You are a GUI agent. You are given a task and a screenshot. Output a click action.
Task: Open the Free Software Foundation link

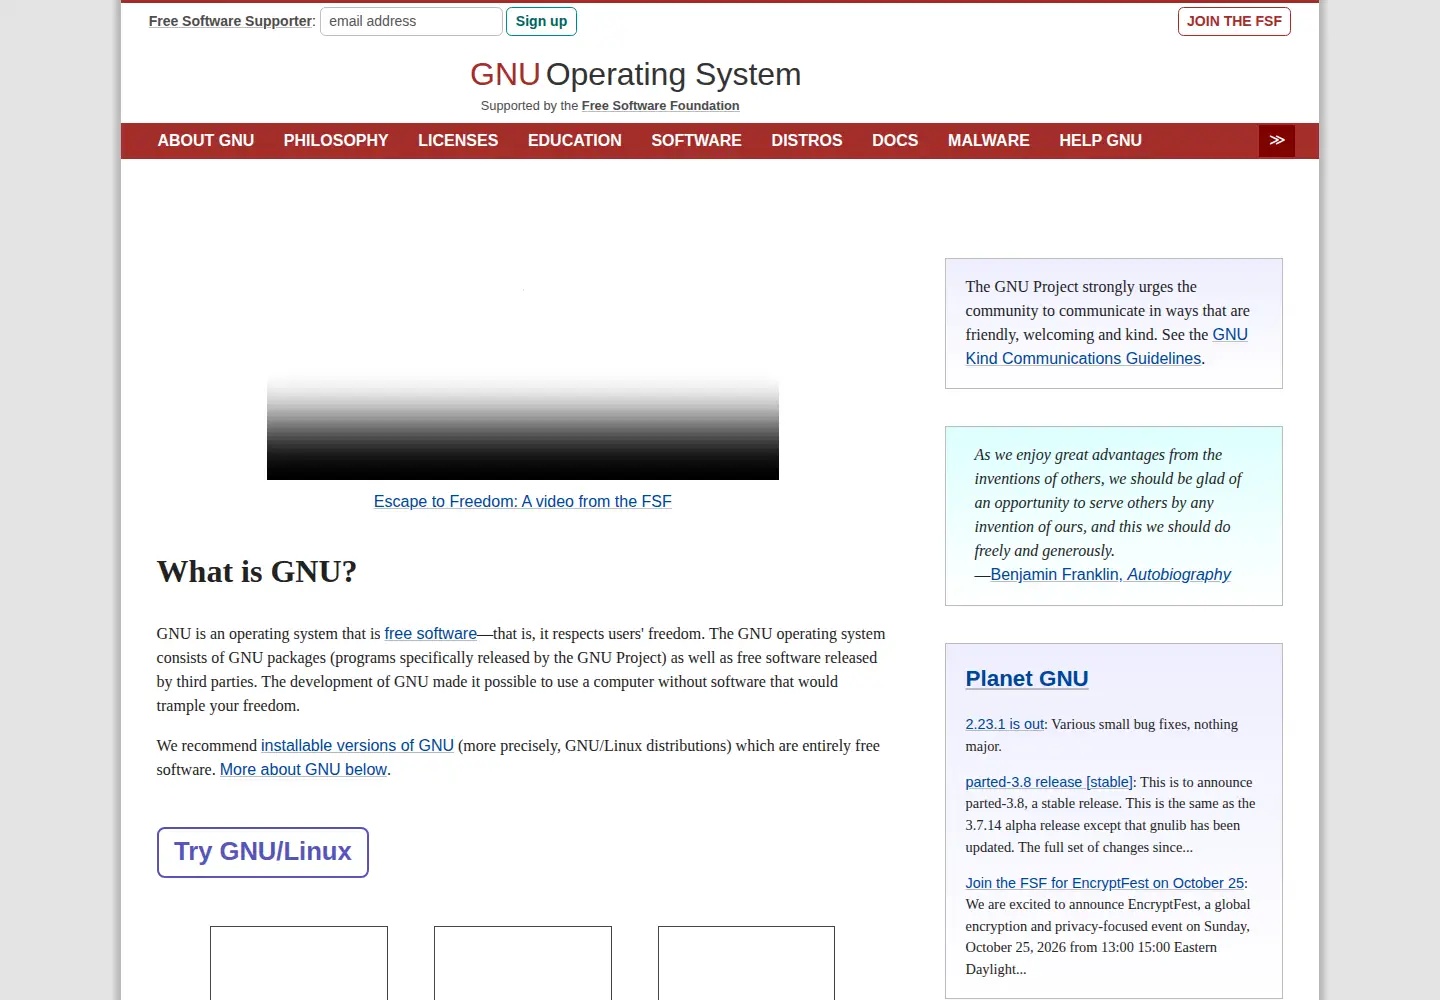[661, 106]
